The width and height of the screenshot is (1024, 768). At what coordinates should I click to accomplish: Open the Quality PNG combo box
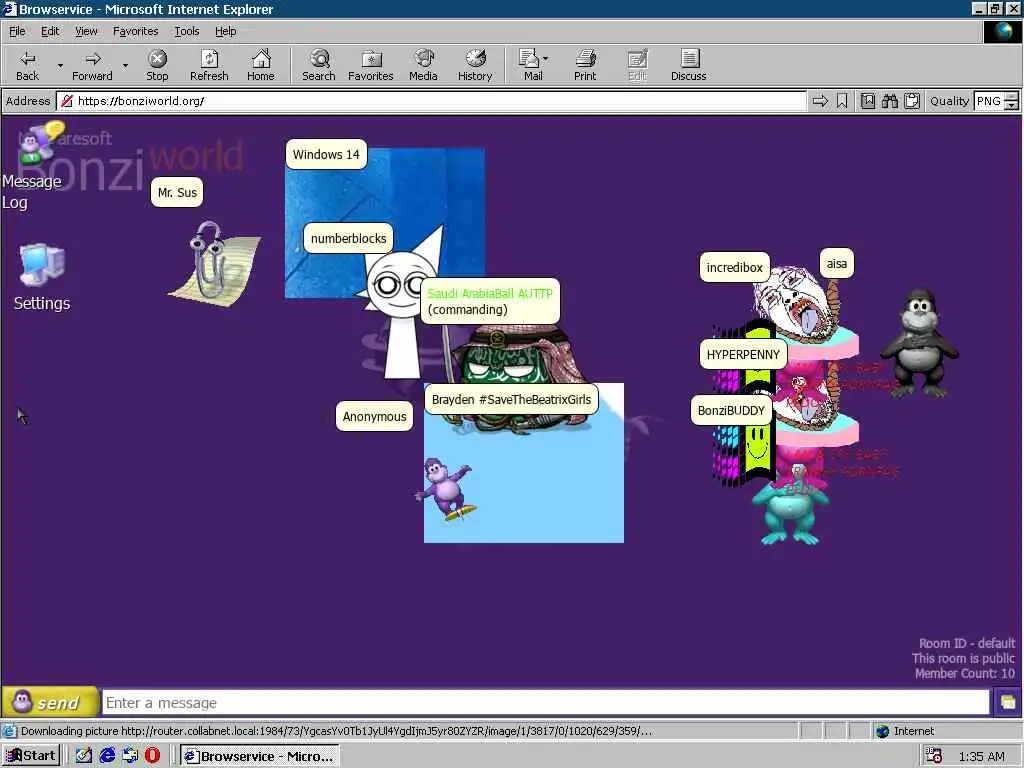(x=995, y=101)
